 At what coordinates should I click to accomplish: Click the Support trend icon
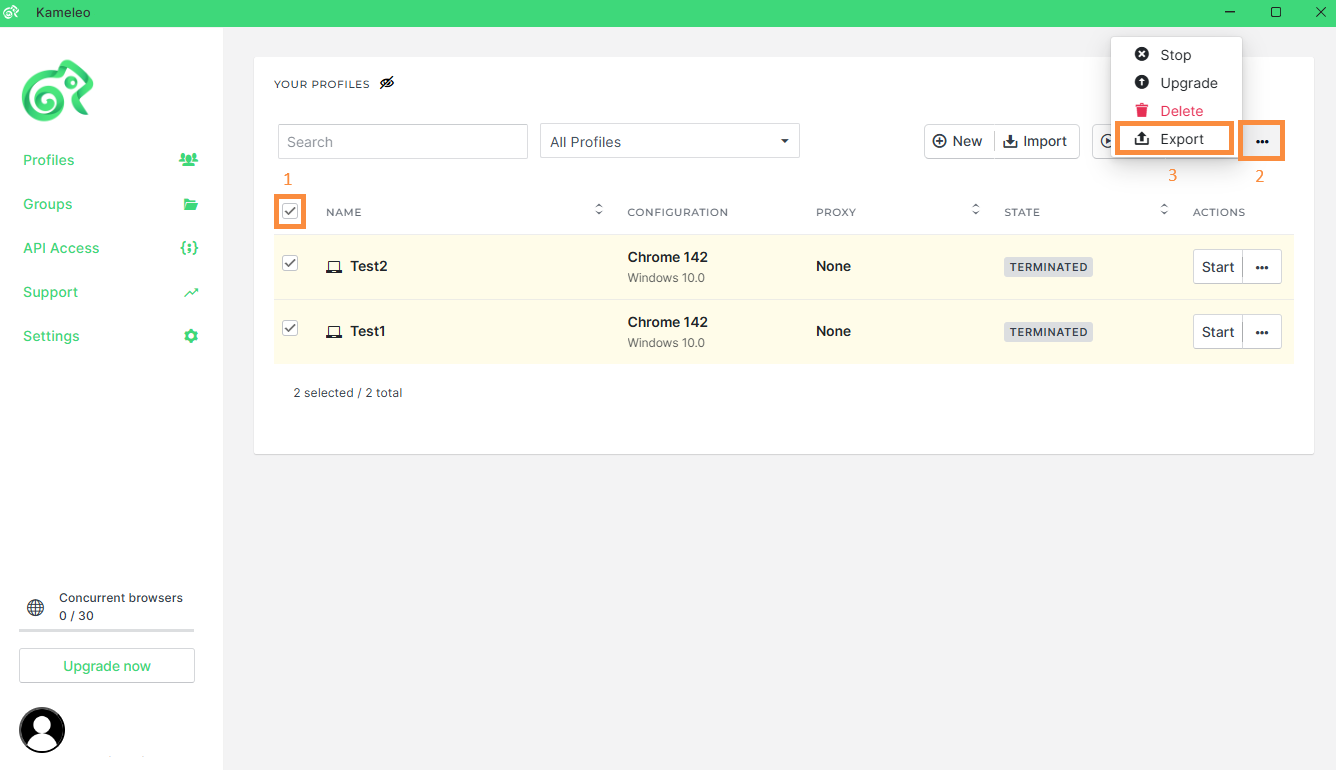click(x=191, y=292)
